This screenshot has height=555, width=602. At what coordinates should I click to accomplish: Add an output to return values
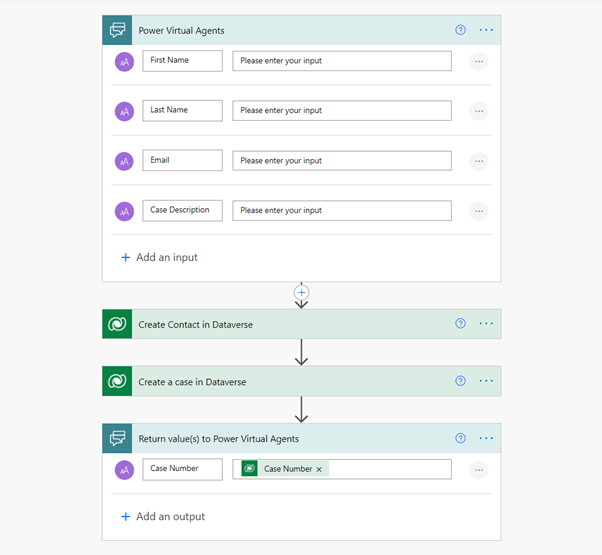pyautogui.click(x=163, y=516)
